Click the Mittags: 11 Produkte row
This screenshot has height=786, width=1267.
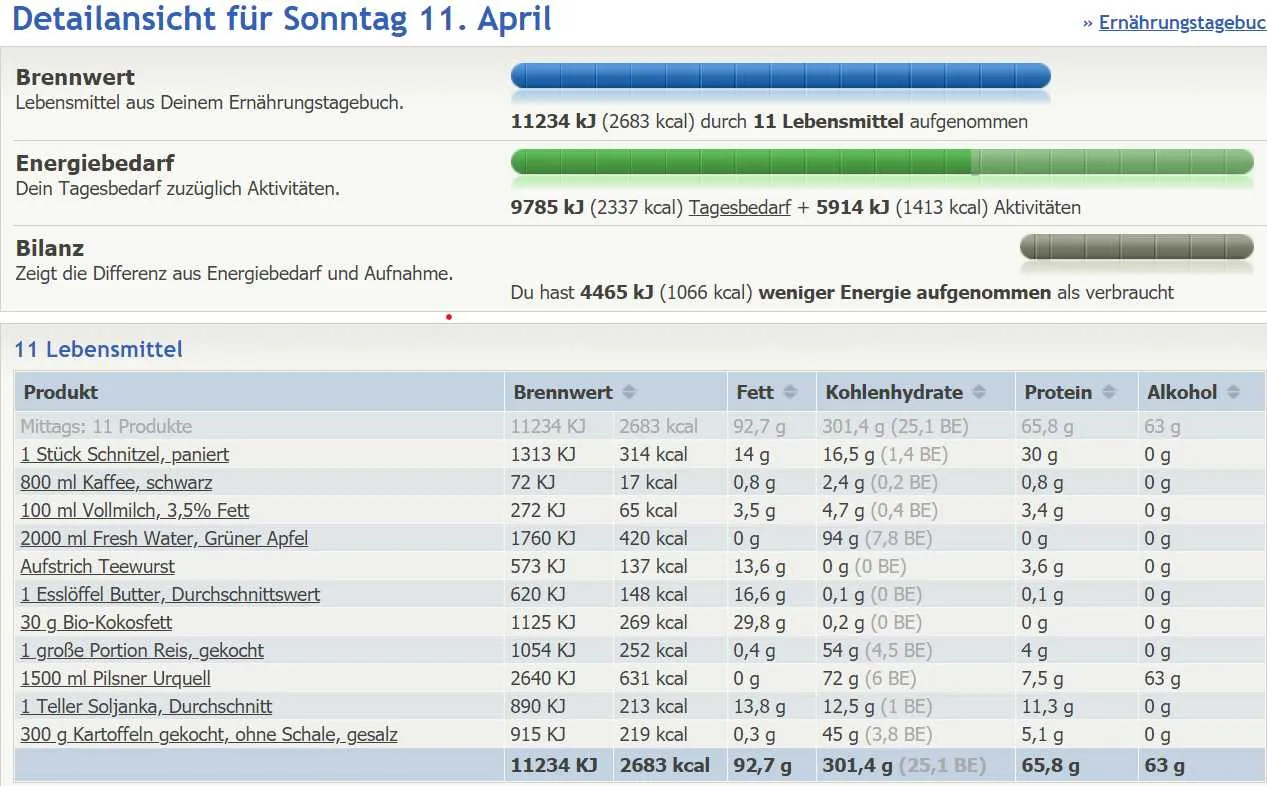pyautogui.click(x=640, y=426)
